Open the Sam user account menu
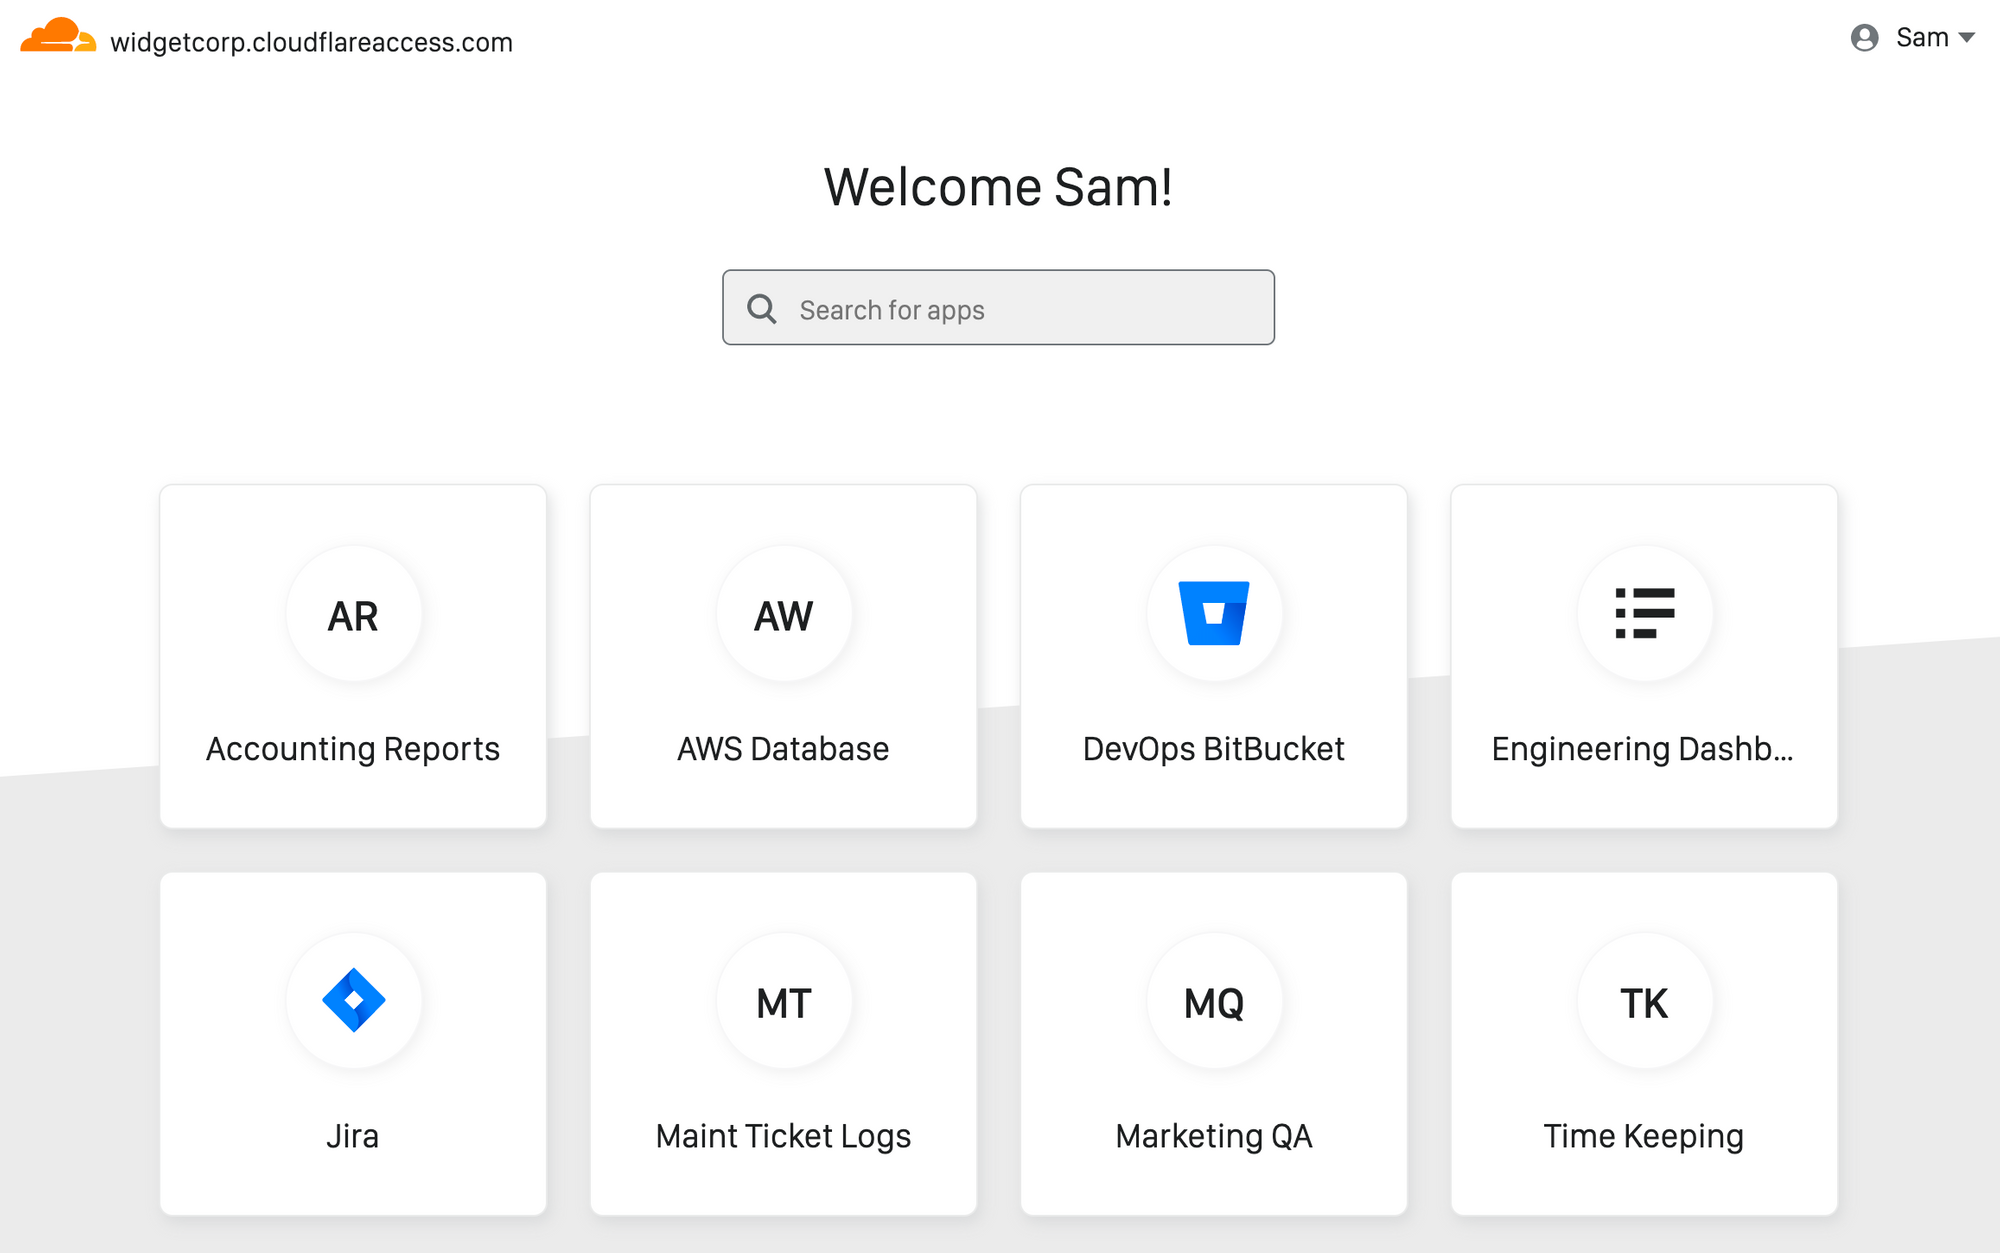 1922,38
